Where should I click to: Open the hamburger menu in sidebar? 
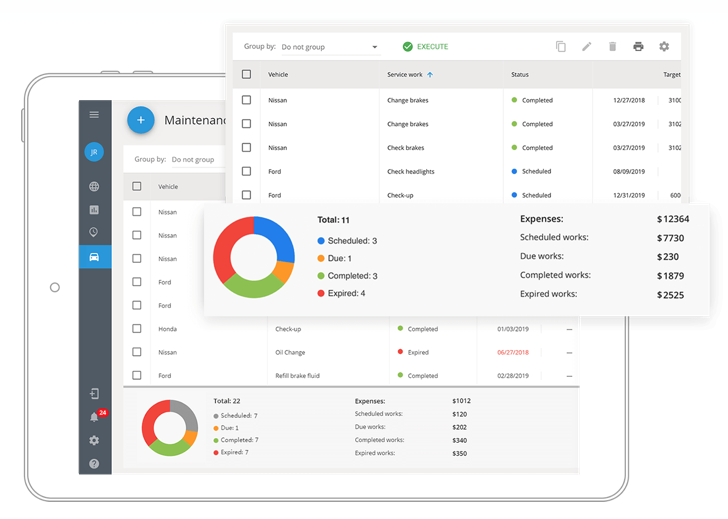click(94, 115)
